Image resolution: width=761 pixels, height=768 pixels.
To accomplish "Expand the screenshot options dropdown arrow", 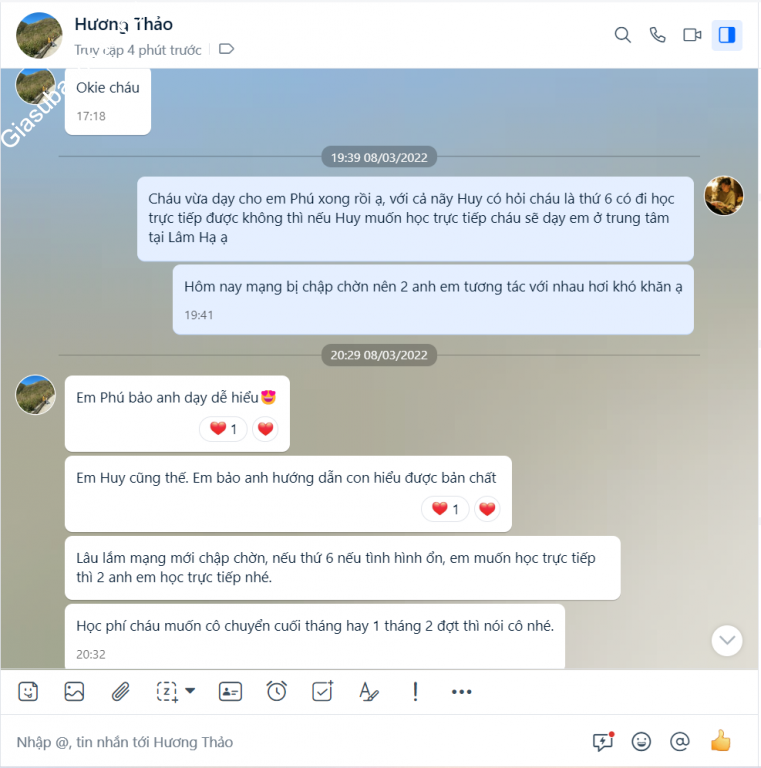I will [x=190, y=691].
